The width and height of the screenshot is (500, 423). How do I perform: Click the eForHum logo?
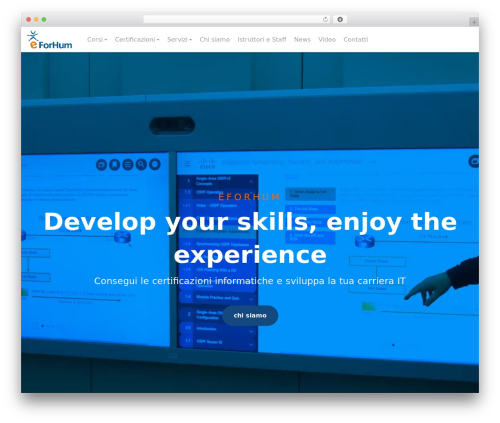point(50,40)
